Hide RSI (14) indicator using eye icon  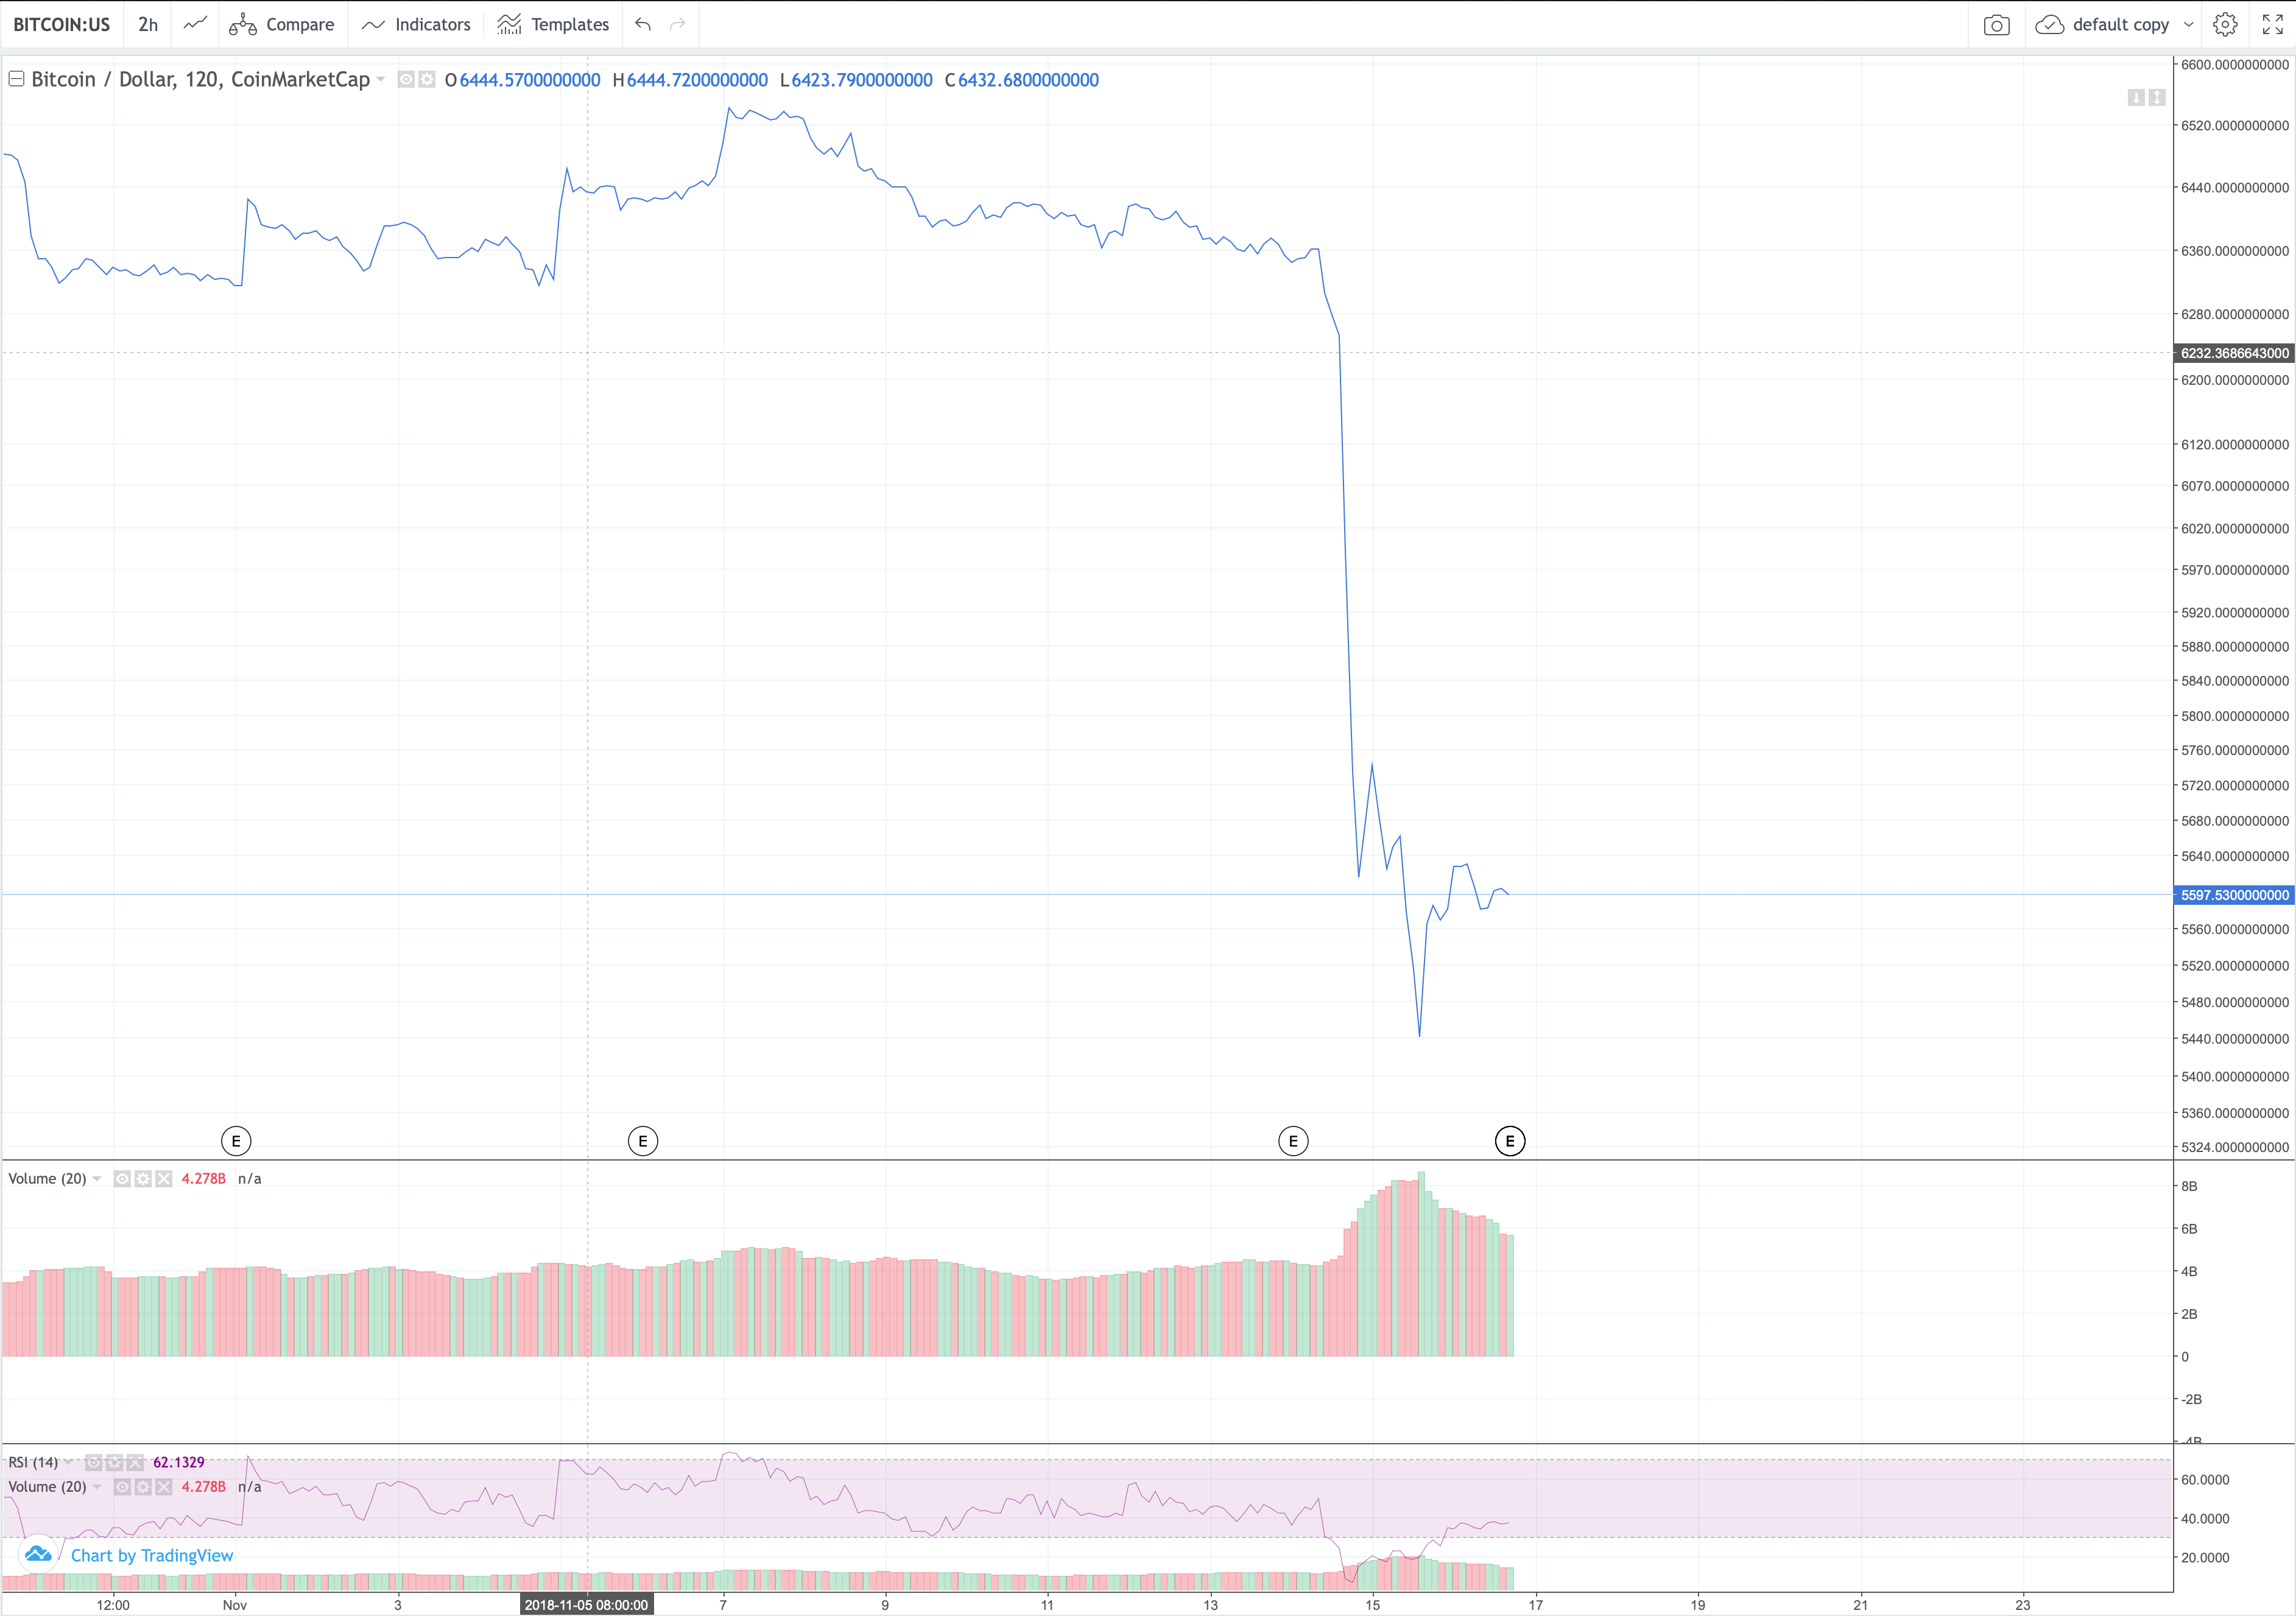point(93,1462)
